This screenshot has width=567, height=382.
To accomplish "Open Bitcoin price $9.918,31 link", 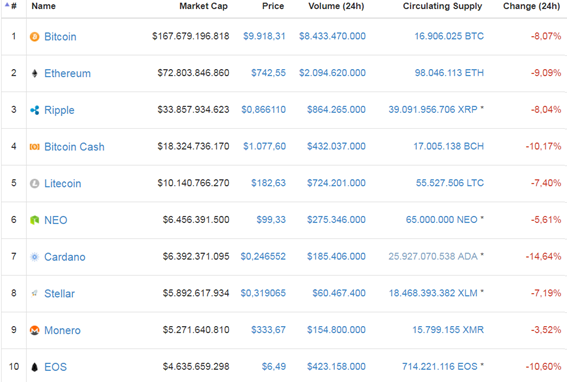I will coord(264,36).
